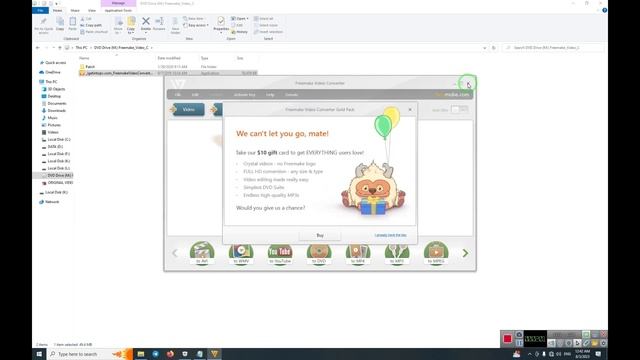This screenshot has width=640, height=360.
Task: Open the Edit menu in Freemake
Action: [x=195, y=95]
